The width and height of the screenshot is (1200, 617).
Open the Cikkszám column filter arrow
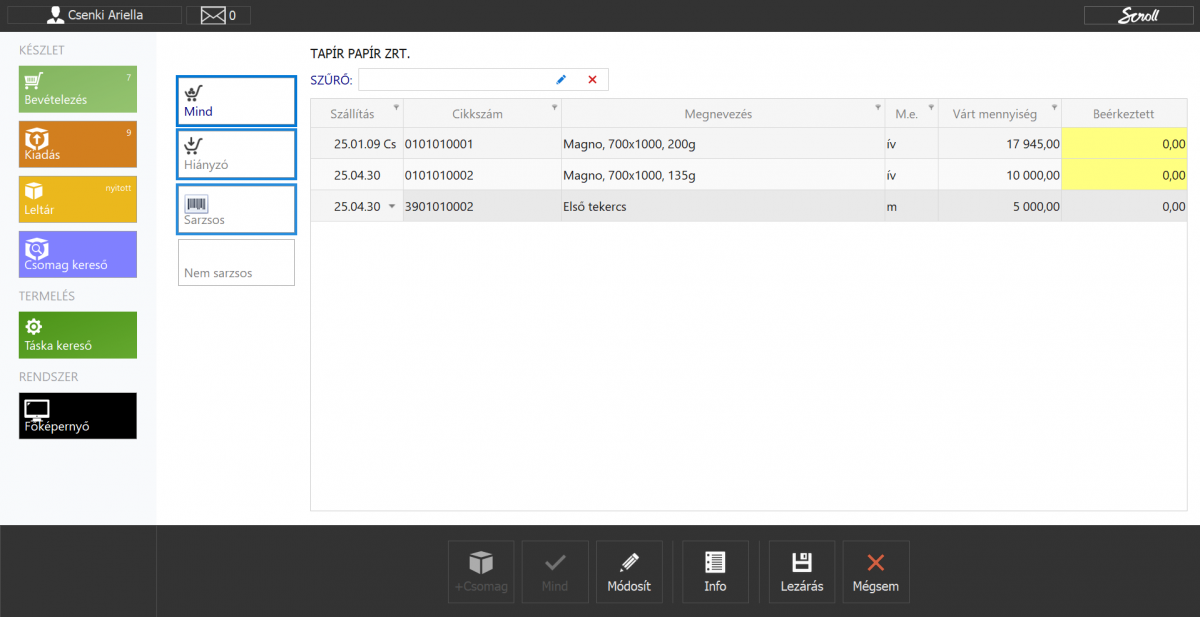coord(555,107)
